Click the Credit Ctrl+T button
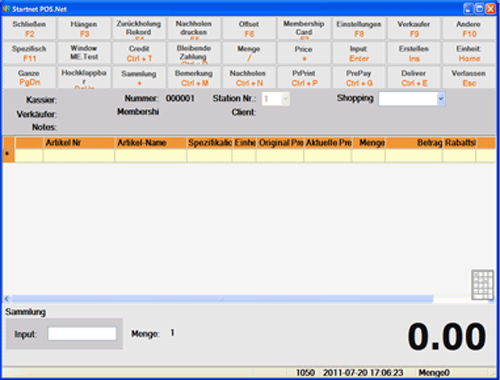The height and width of the screenshot is (380, 500). (x=139, y=53)
